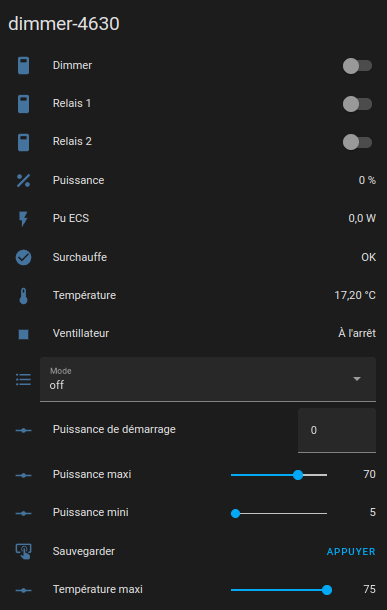Click the Pu ECS lightning bolt icon
This screenshot has height=610, width=387.
point(23,219)
